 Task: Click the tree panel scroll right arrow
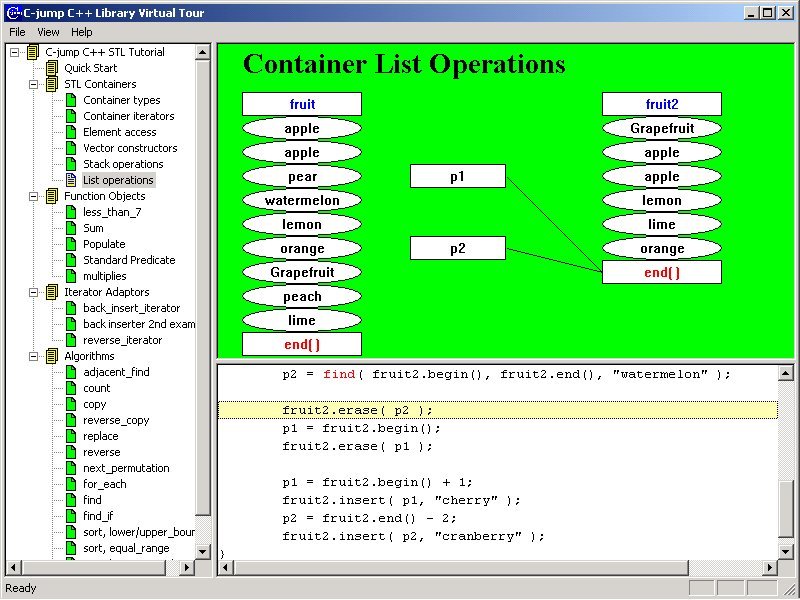[x=187, y=567]
